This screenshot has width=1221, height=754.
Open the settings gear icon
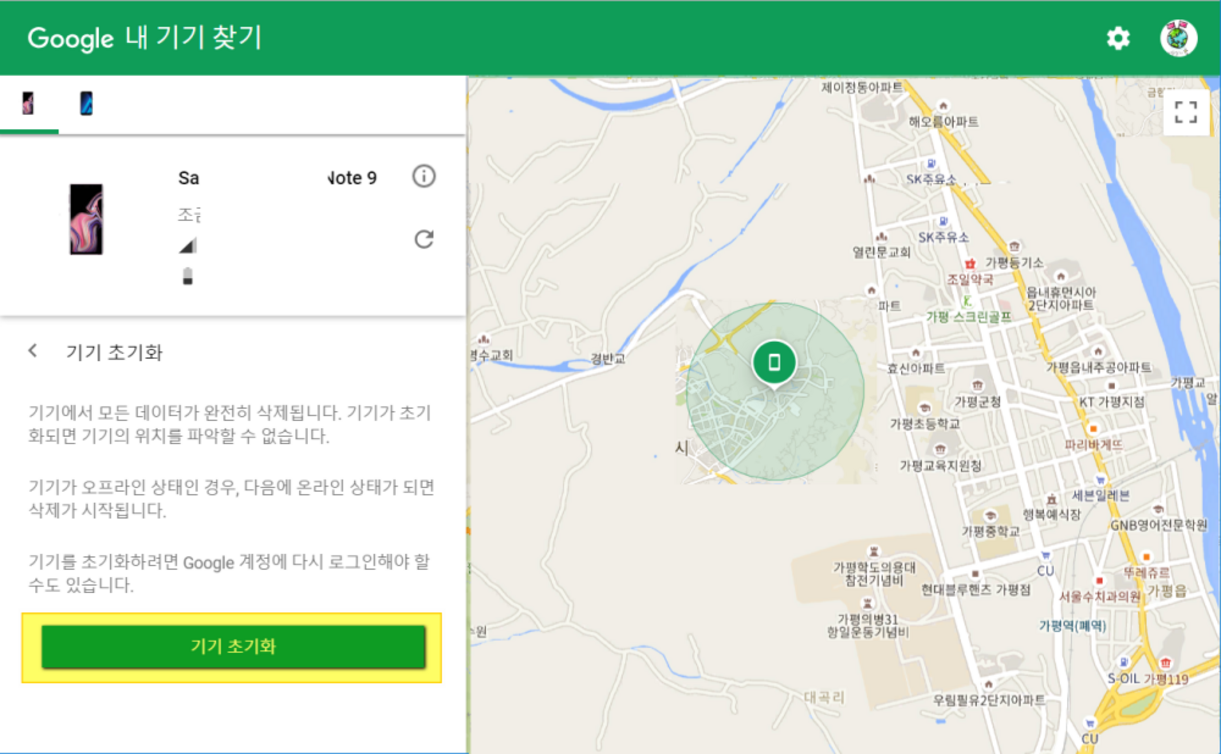[x=1117, y=38]
